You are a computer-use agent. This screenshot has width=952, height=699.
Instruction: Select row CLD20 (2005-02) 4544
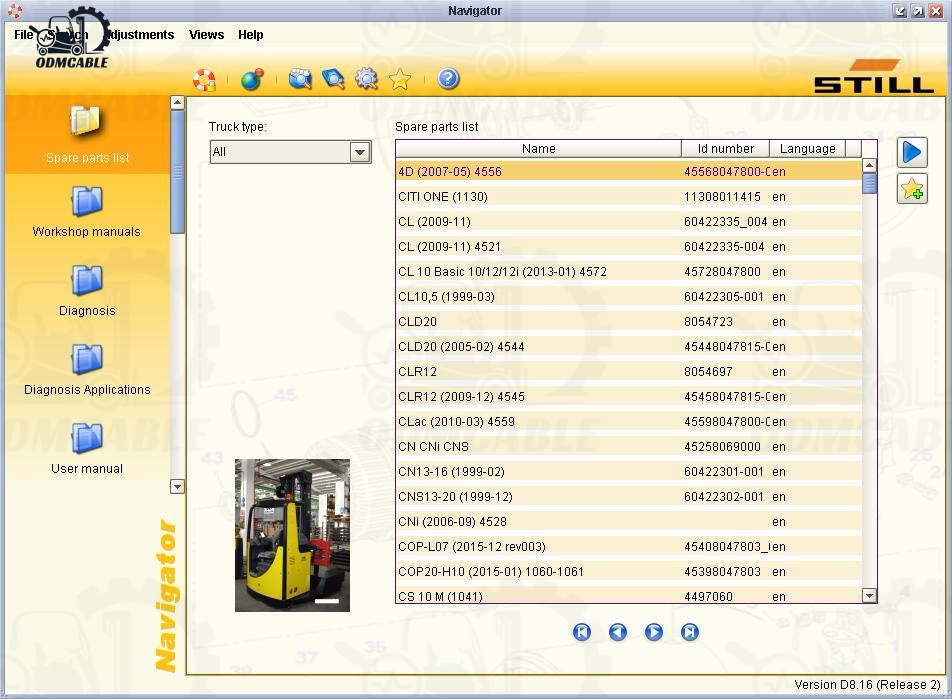pyautogui.click(x=628, y=346)
